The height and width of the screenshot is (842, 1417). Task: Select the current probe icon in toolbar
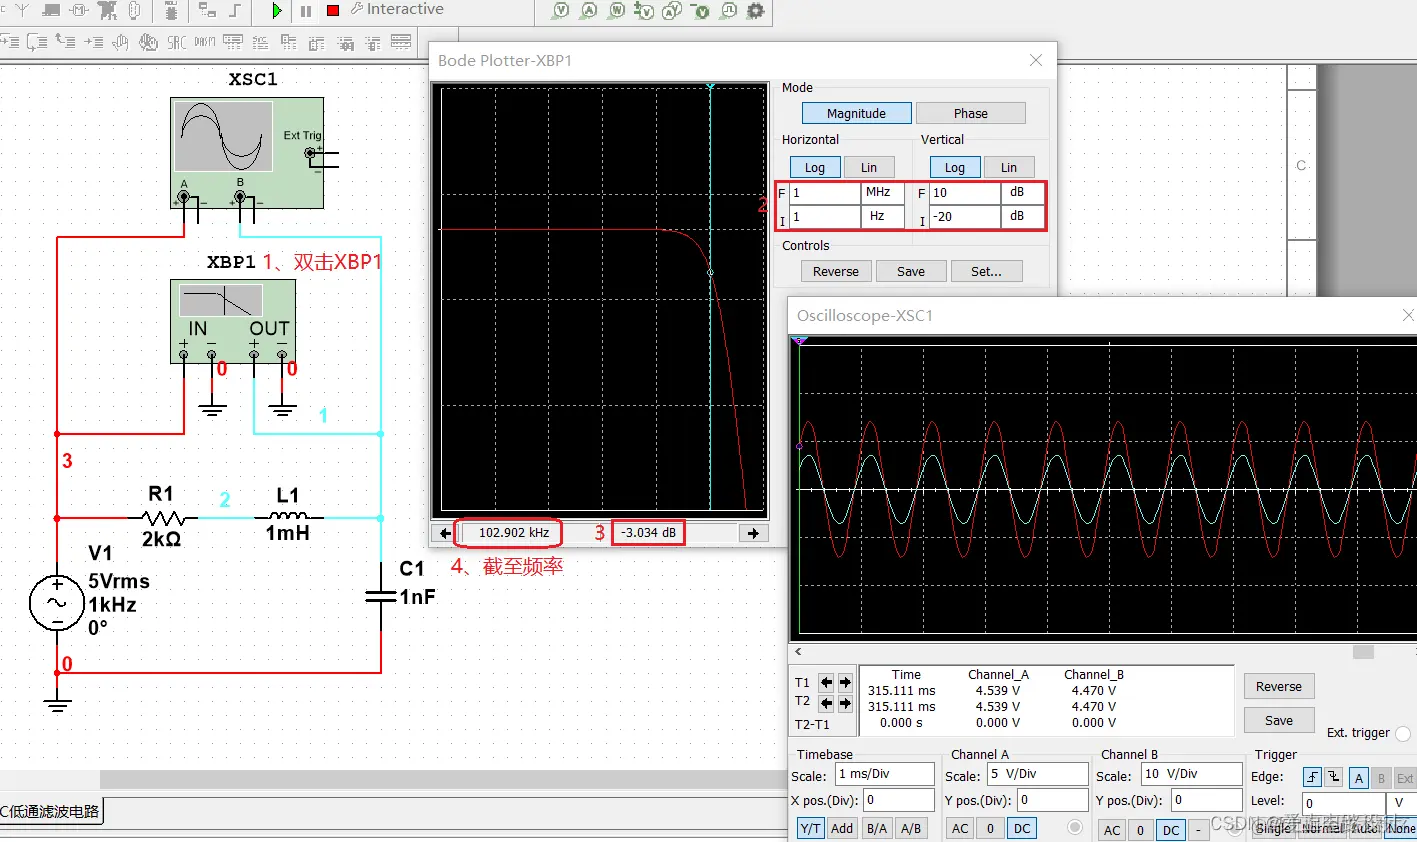(x=589, y=11)
